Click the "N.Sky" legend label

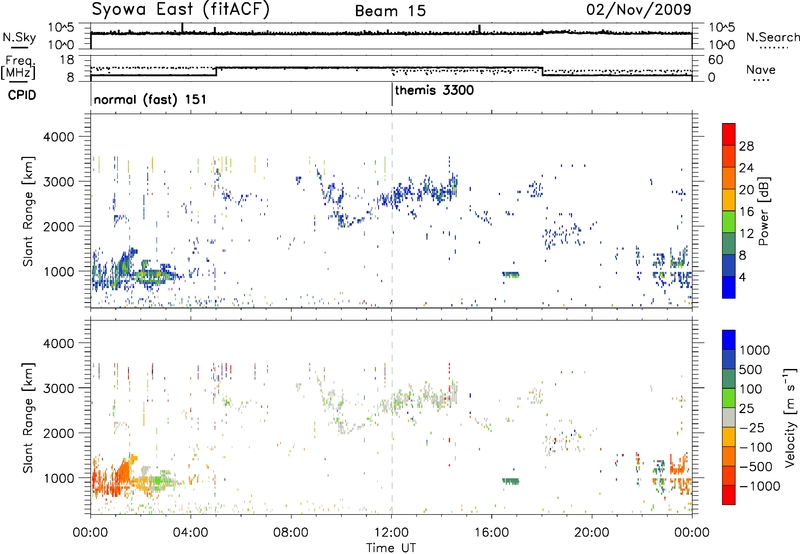coord(19,38)
